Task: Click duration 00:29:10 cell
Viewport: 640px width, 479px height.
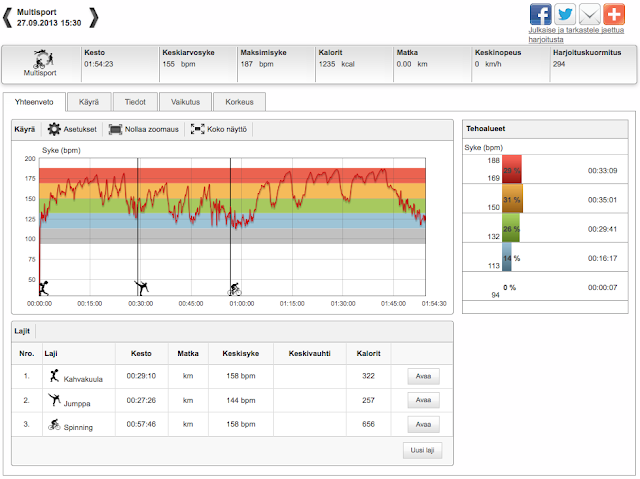Action: (141, 376)
